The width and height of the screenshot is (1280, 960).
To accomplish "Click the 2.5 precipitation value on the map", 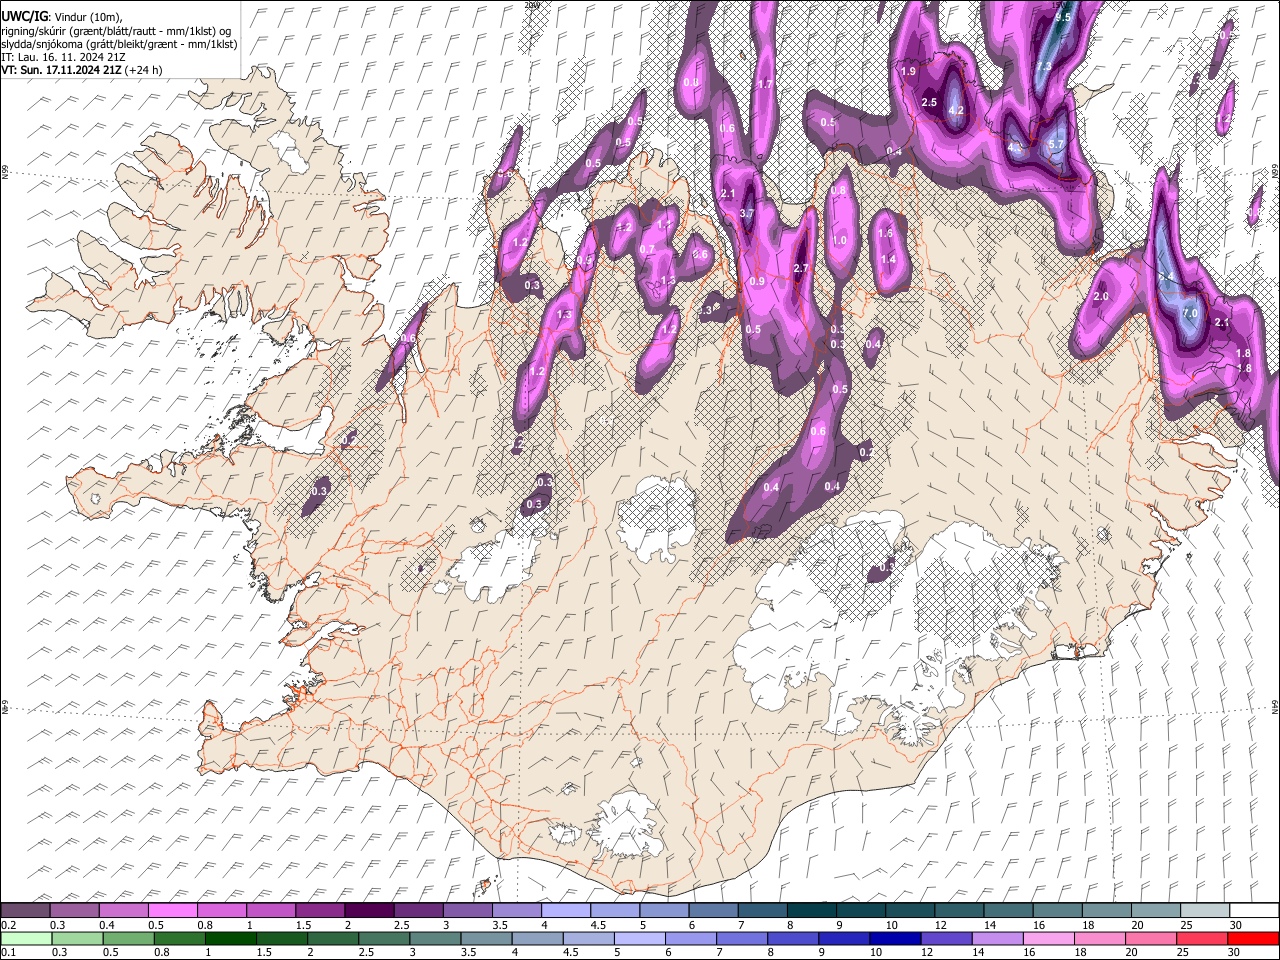I will [x=929, y=103].
